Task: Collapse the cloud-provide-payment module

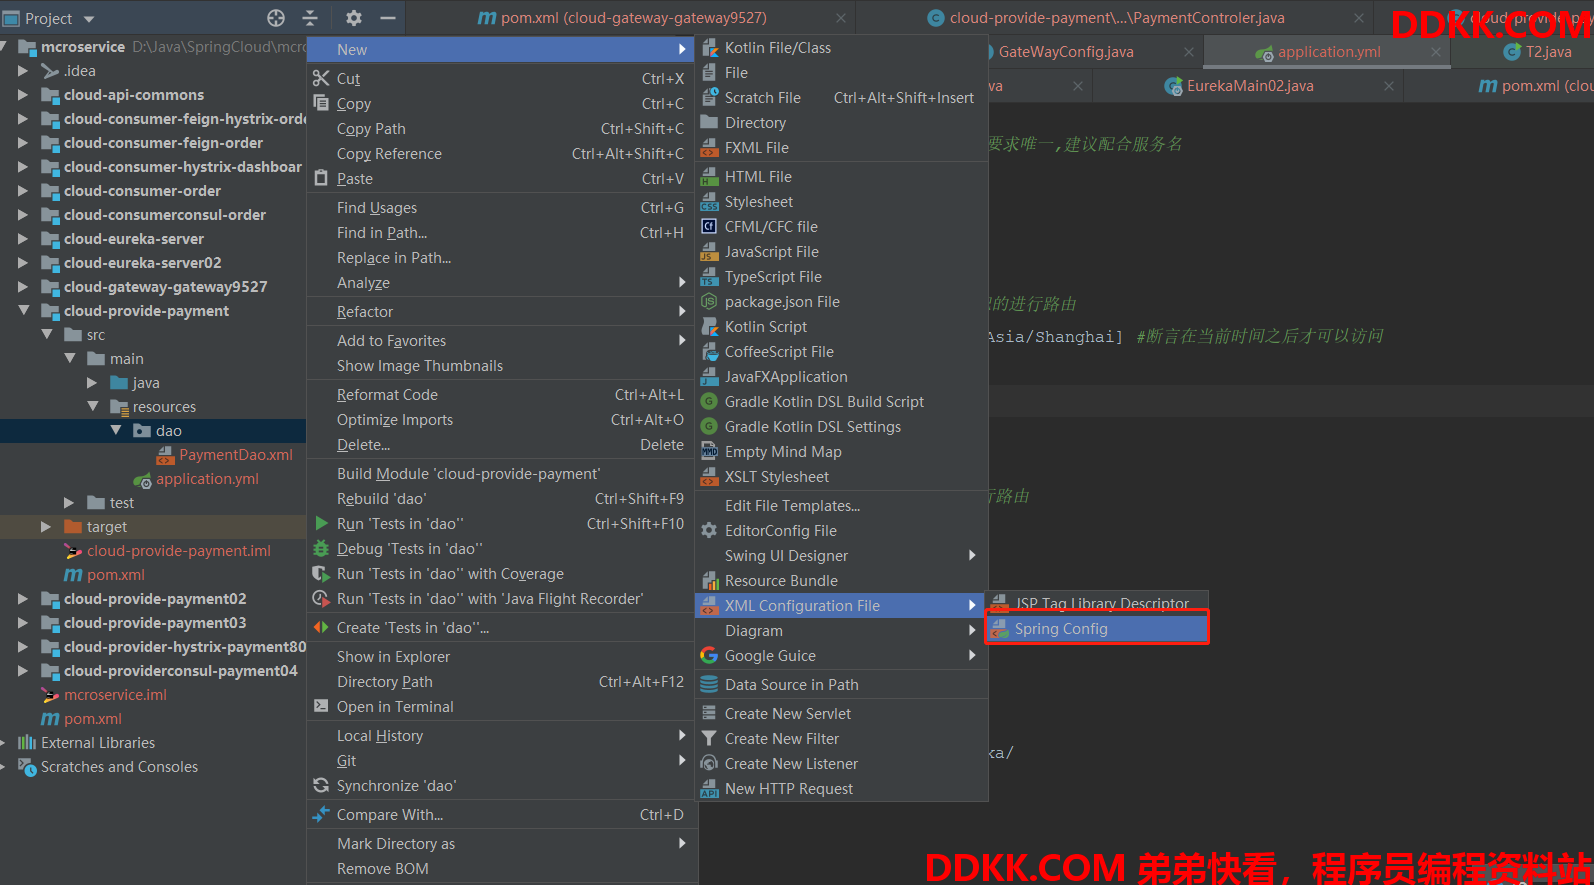Action: 23,311
